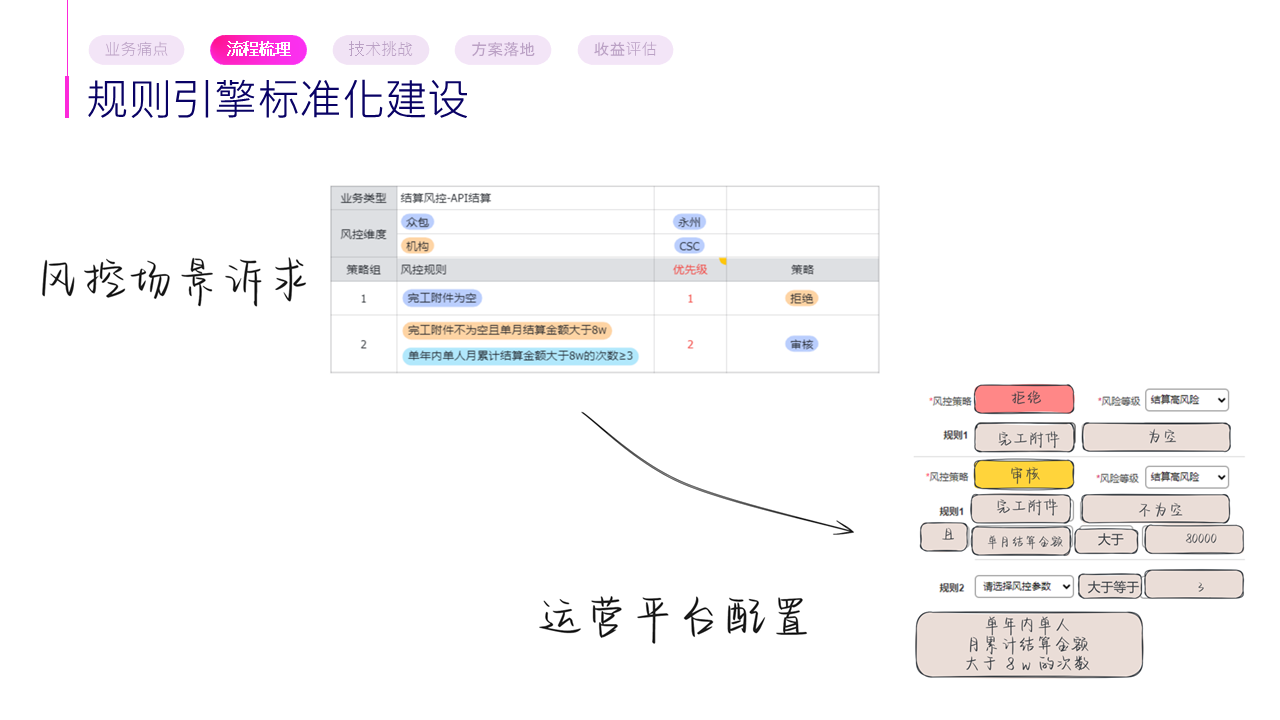
Task: Open the 风险等级 dropdown beside 审核
Action: [1186, 478]
